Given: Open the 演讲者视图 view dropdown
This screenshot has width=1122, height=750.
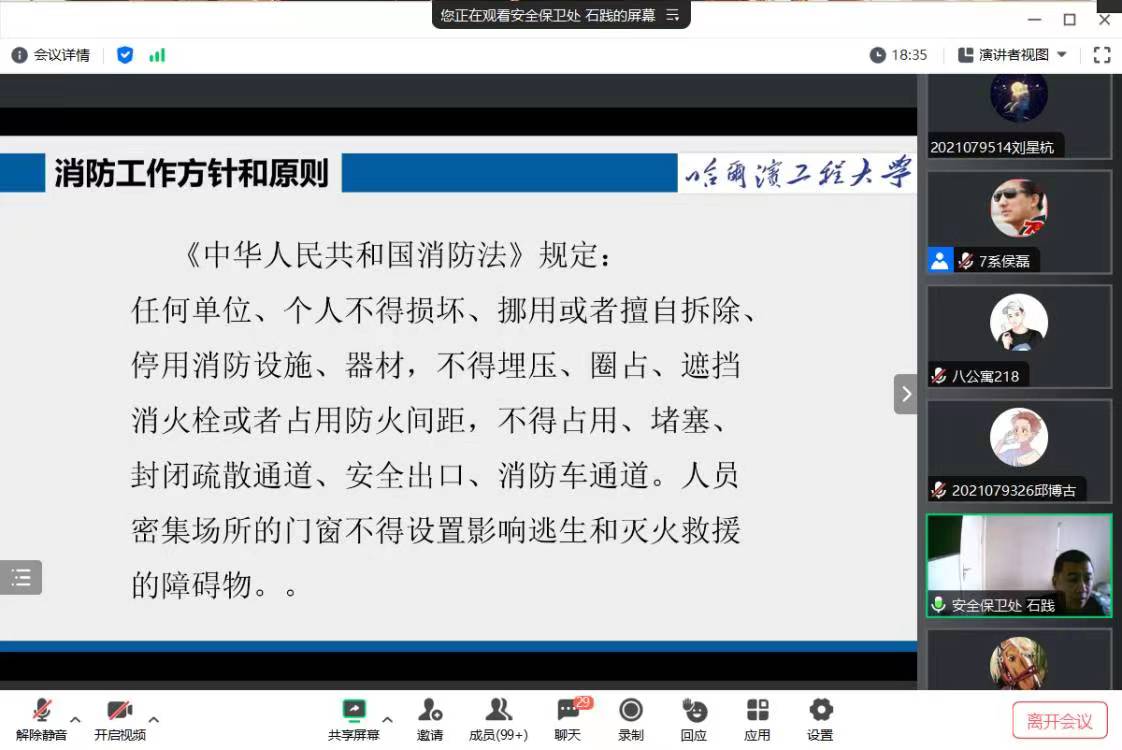Looking at the screenshot, I should click(x=1012, y=55).
